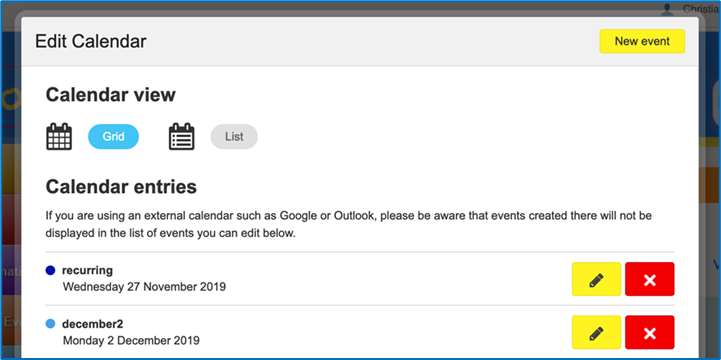This screenshot has height=360, width=721.
Task: Click the light blue dot beside december2
Action: click(51, 324)
